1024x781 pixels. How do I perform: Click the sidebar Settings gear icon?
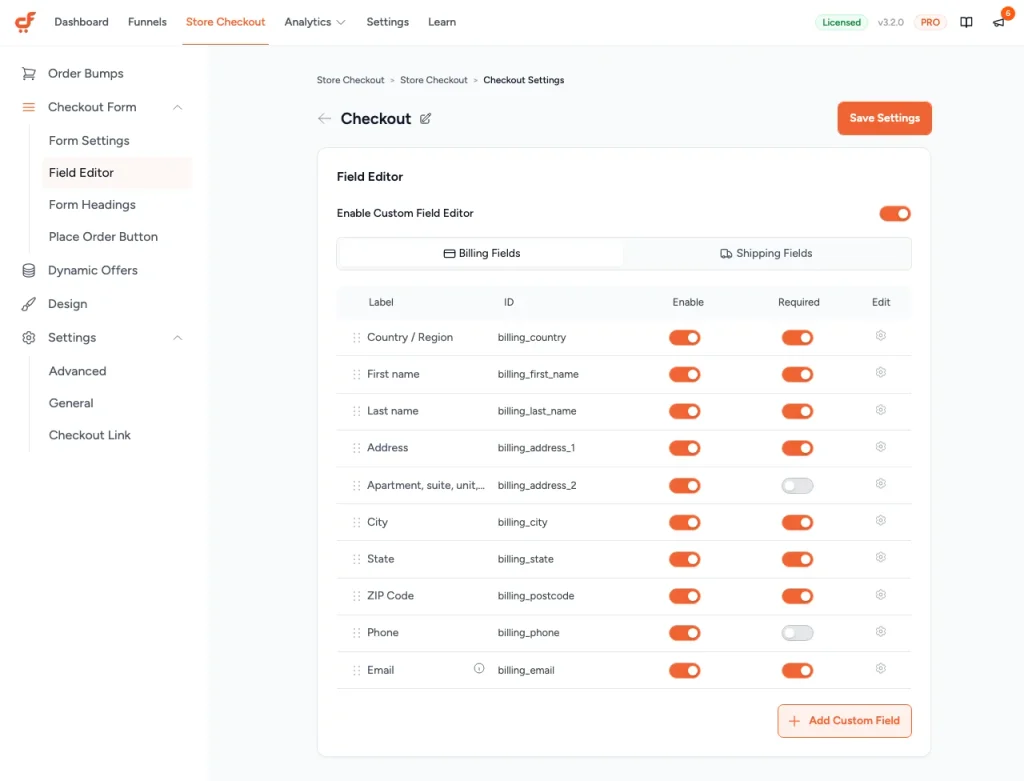click(29, 338)
